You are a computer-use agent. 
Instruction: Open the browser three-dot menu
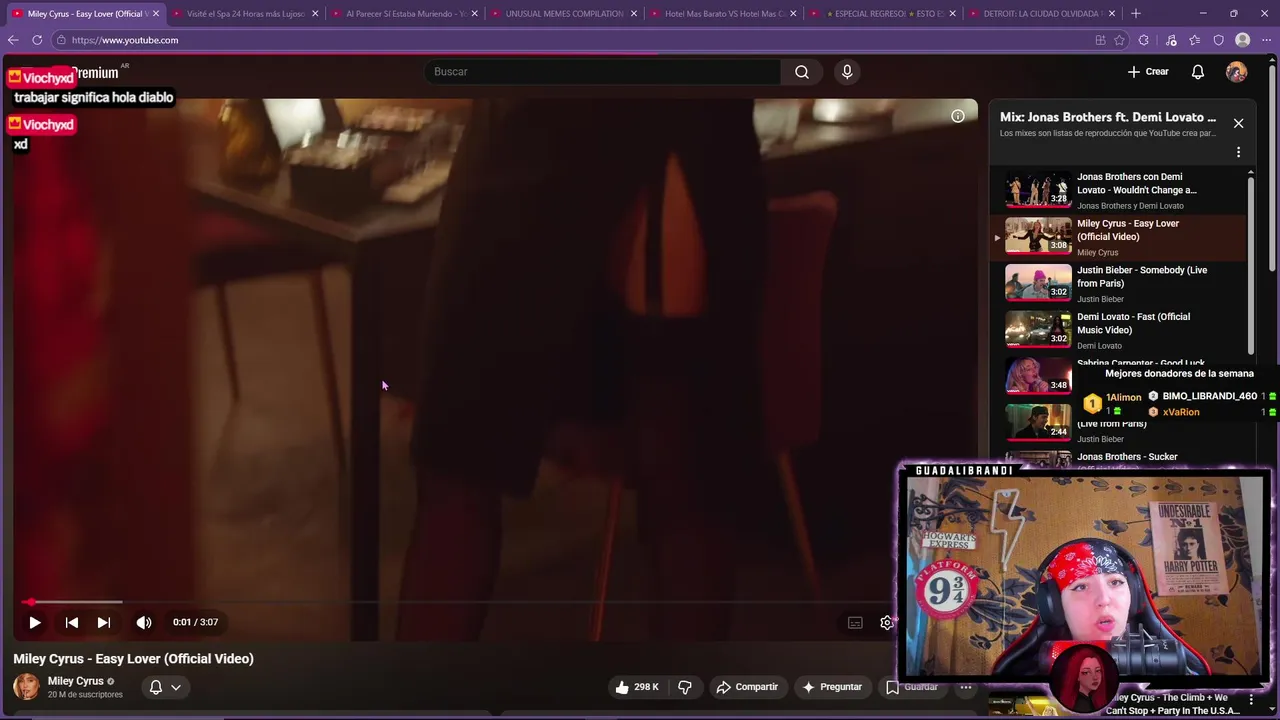[x=1267, y=40]
